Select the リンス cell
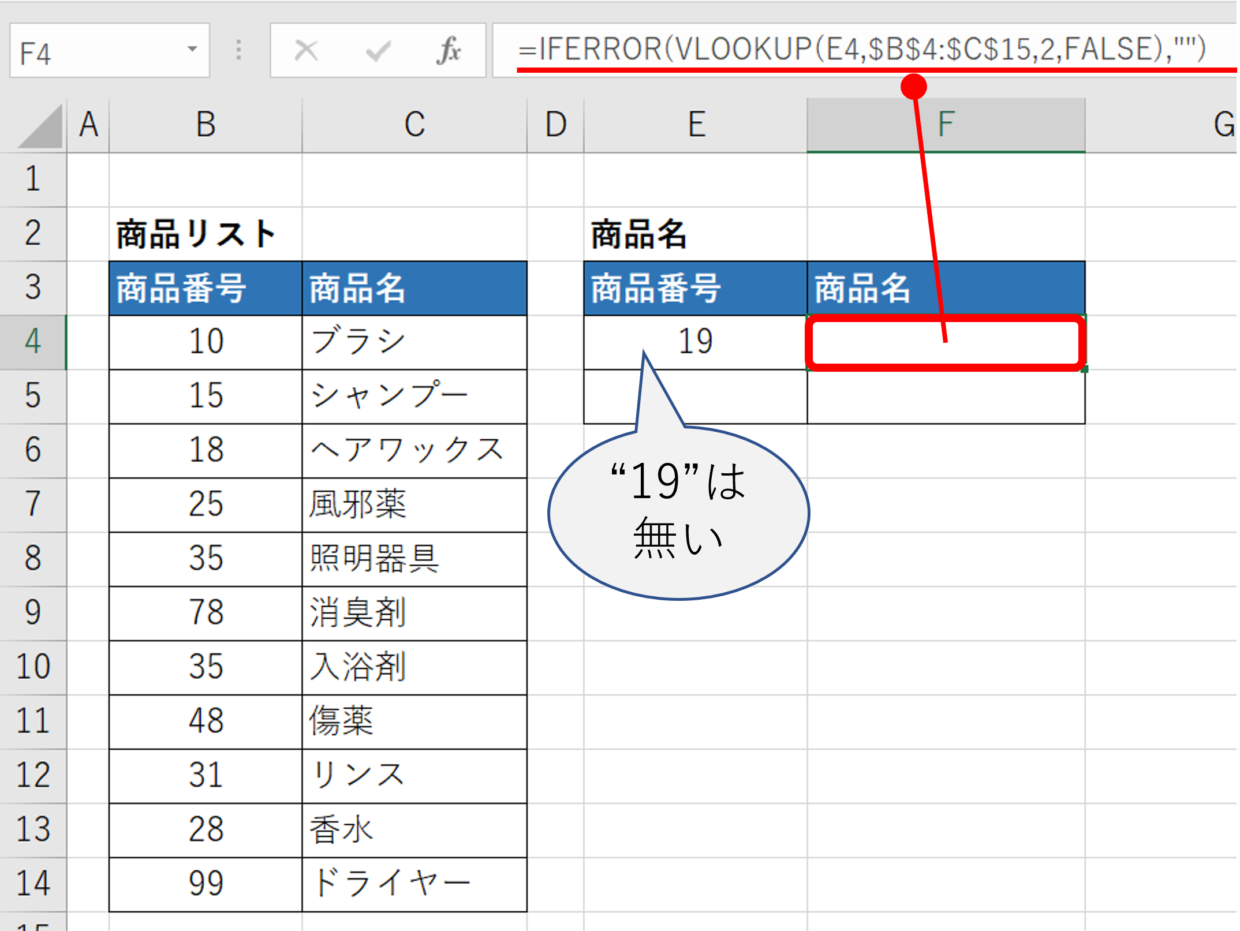The height and width of the screenshot is (931, 1240). pyautogui.click(x=414, y=774)
